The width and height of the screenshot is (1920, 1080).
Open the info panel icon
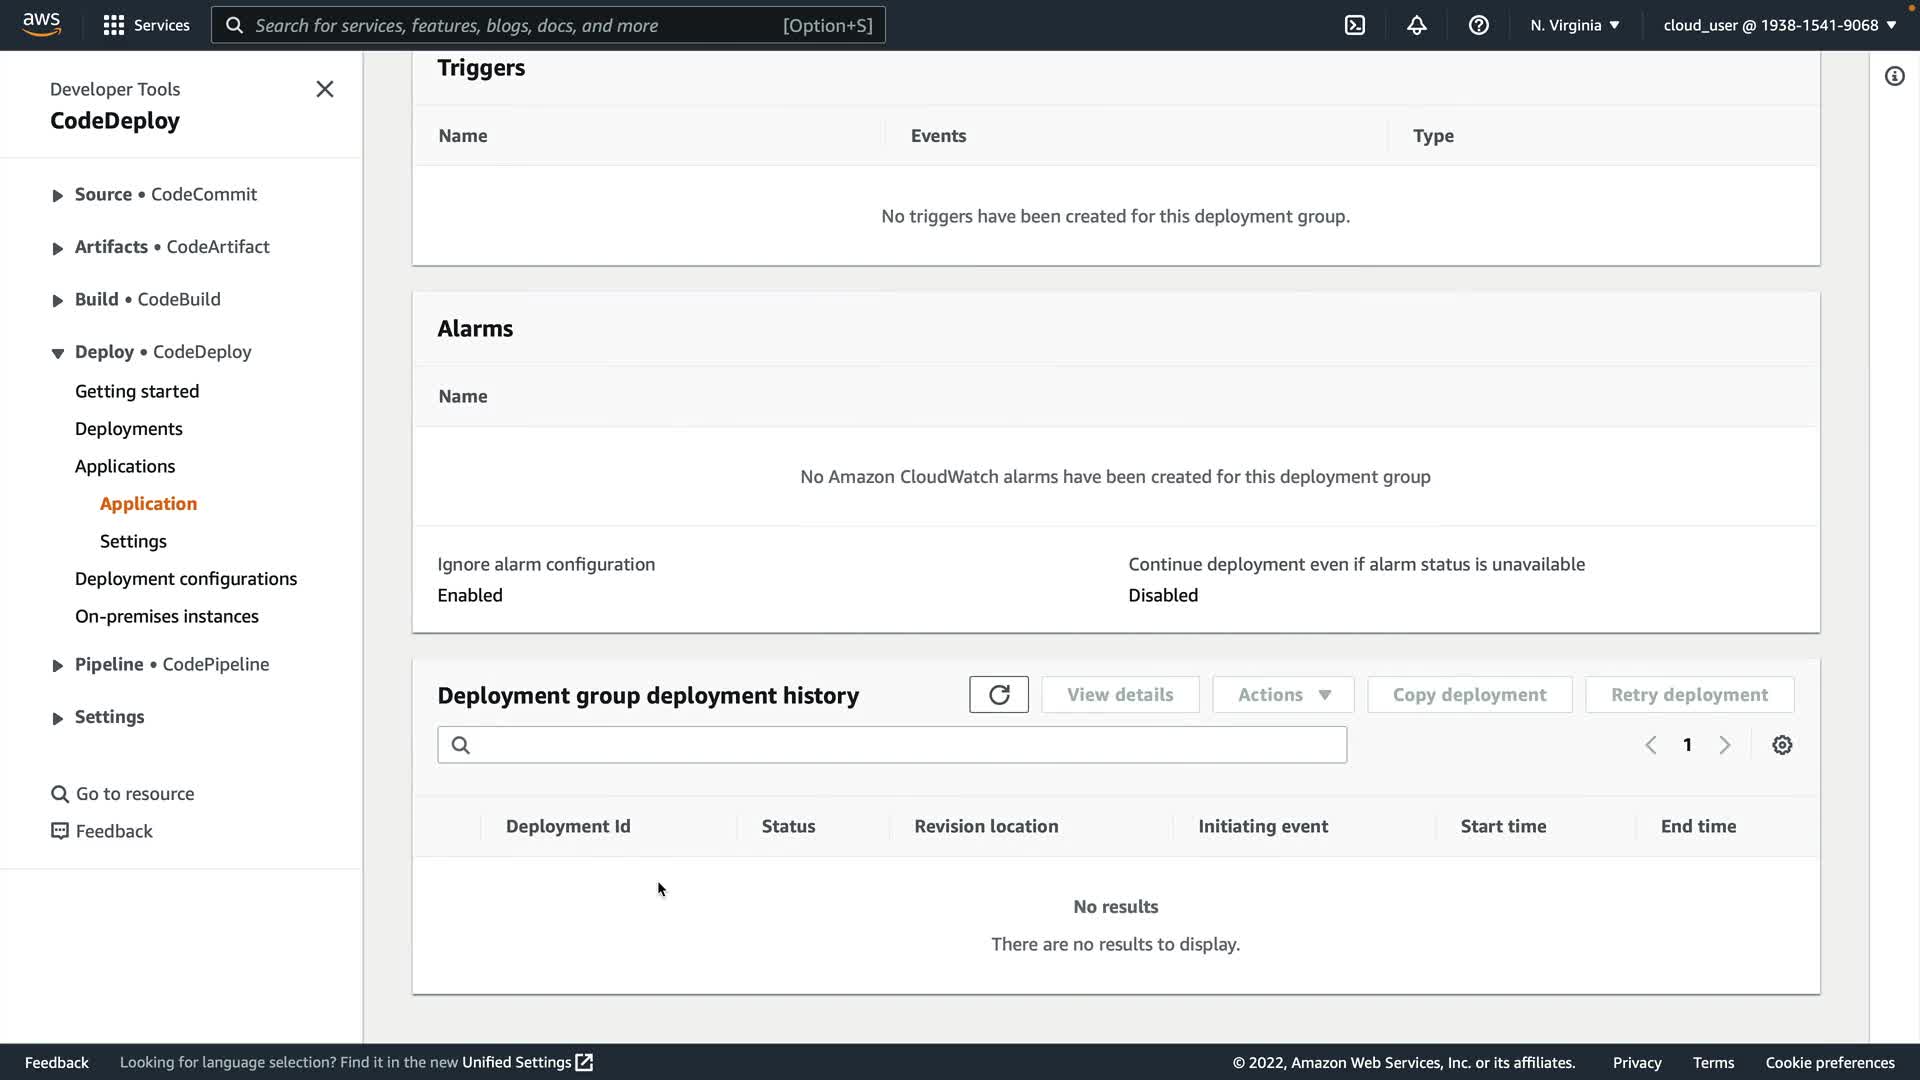(x=1894, y=77)
